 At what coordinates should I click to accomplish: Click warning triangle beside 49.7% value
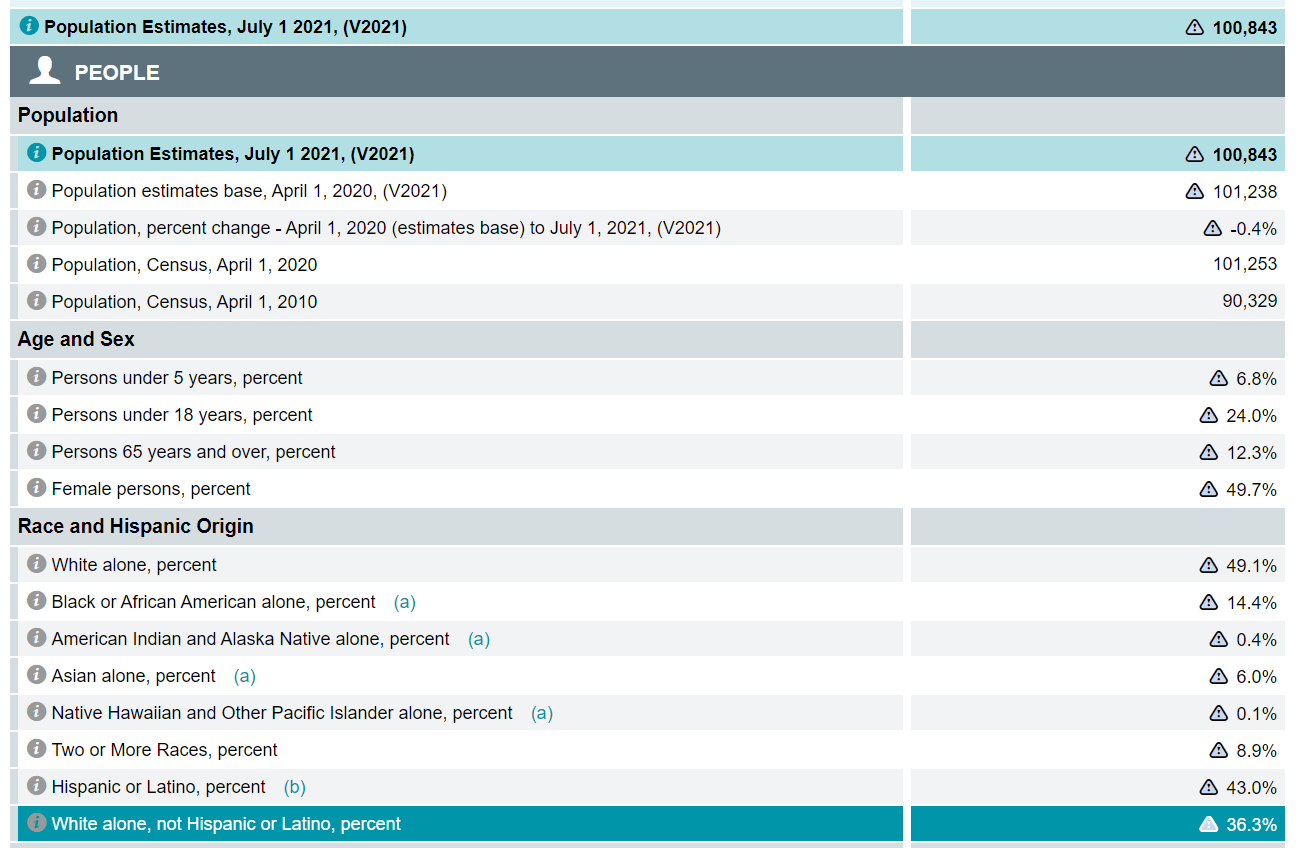(x=1209, y=489)
